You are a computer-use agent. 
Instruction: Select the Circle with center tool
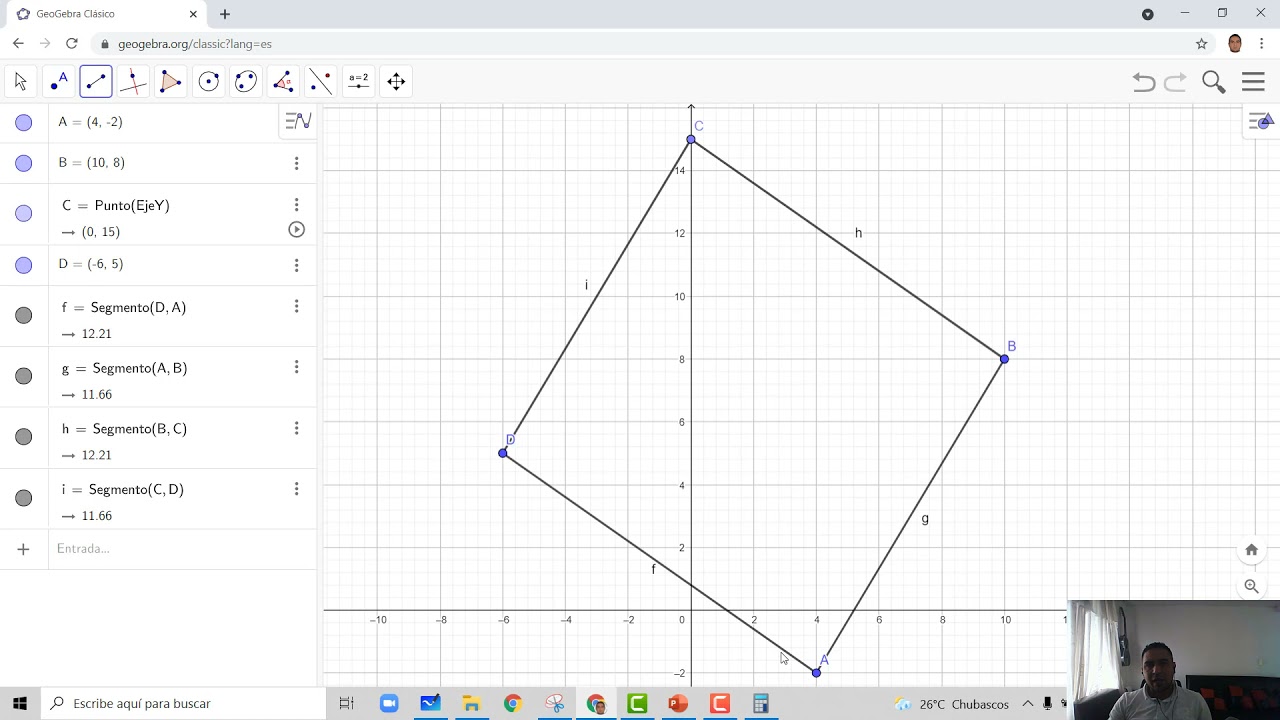point(208,82)
